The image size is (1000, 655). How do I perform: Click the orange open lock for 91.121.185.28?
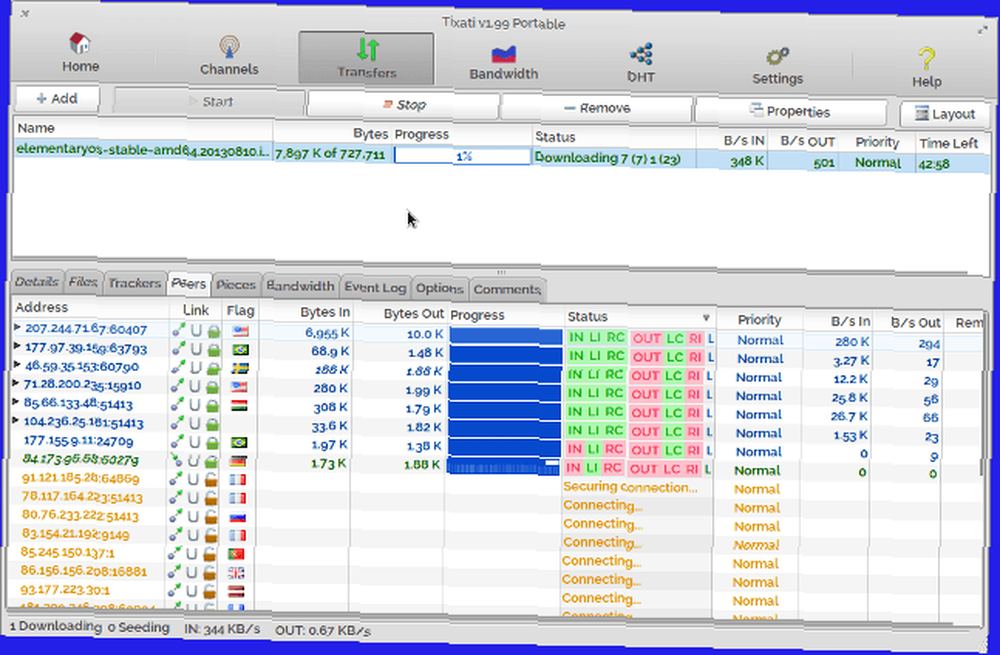point(210,479)
